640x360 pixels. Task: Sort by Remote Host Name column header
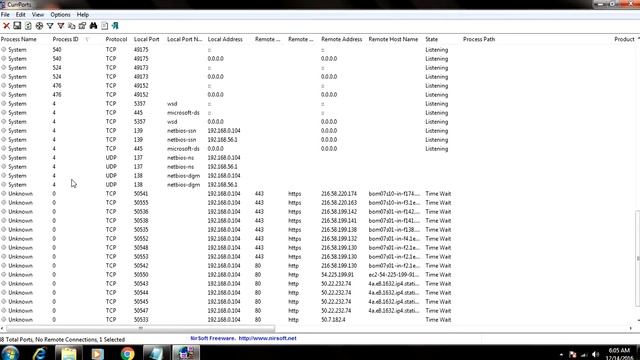point(393,39)
